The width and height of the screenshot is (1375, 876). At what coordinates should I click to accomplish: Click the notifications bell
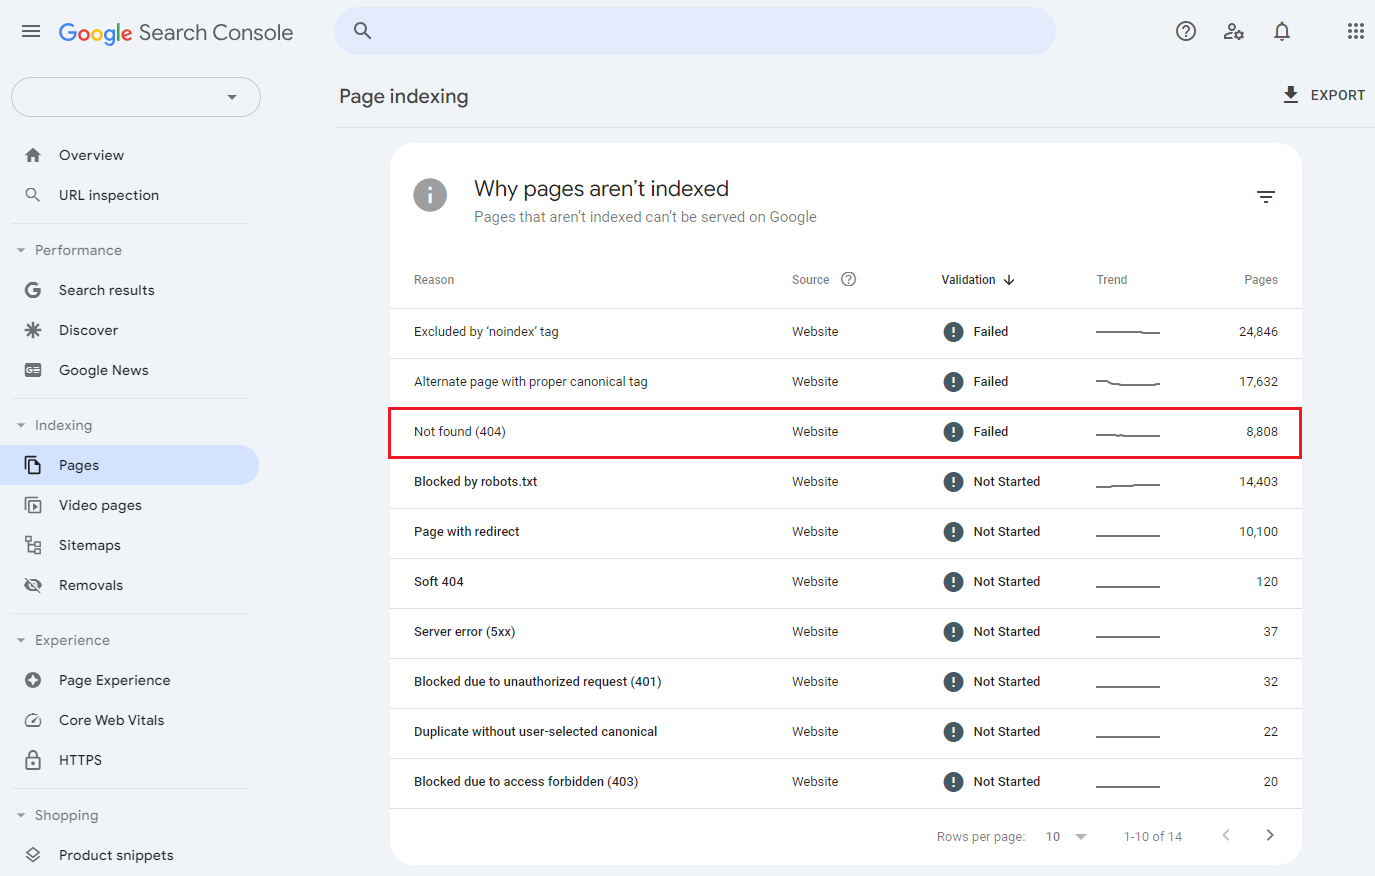tap(1281, 31)
